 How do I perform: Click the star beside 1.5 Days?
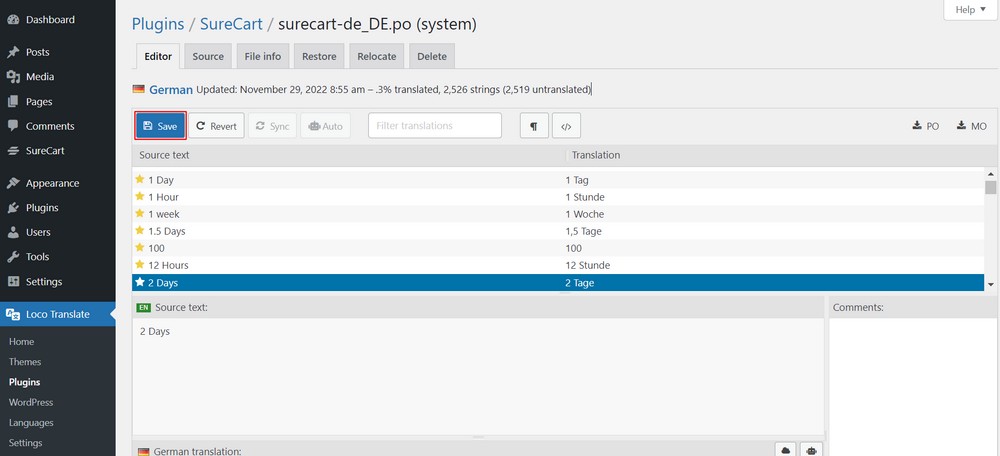pos(140,231)
